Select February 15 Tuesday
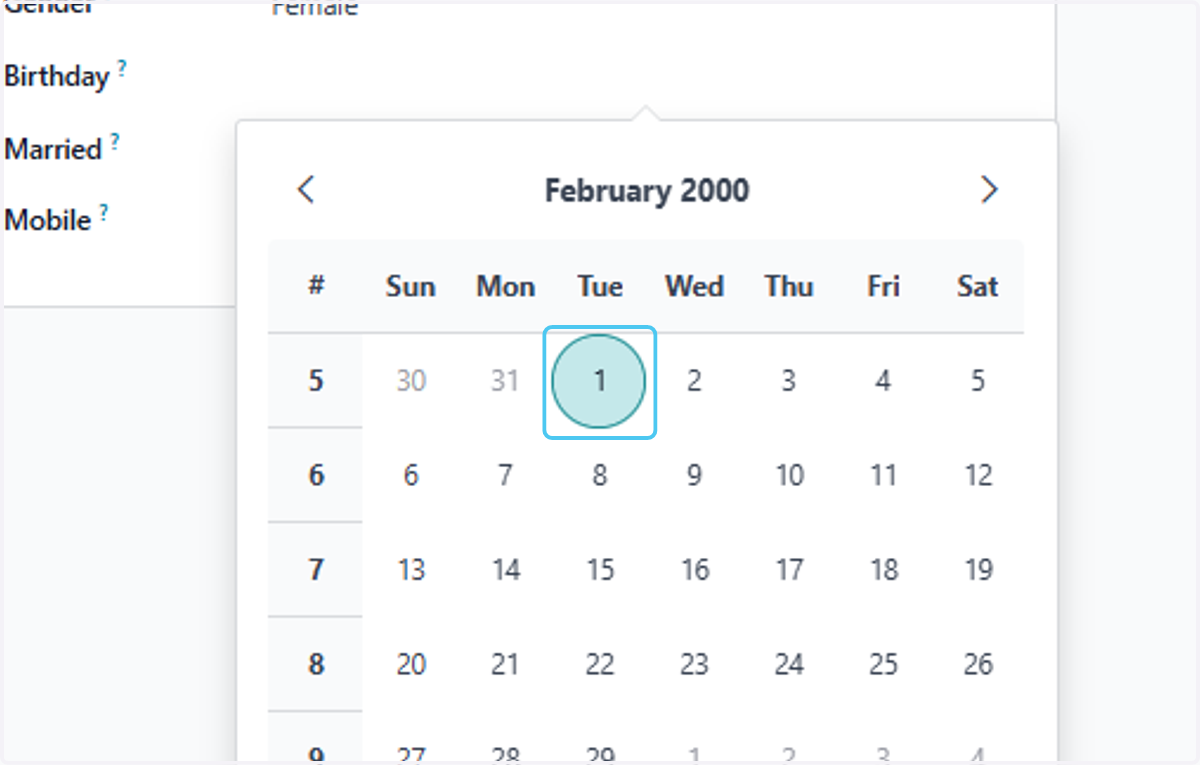The image size is (1200, 765). (x=599, y=570)
